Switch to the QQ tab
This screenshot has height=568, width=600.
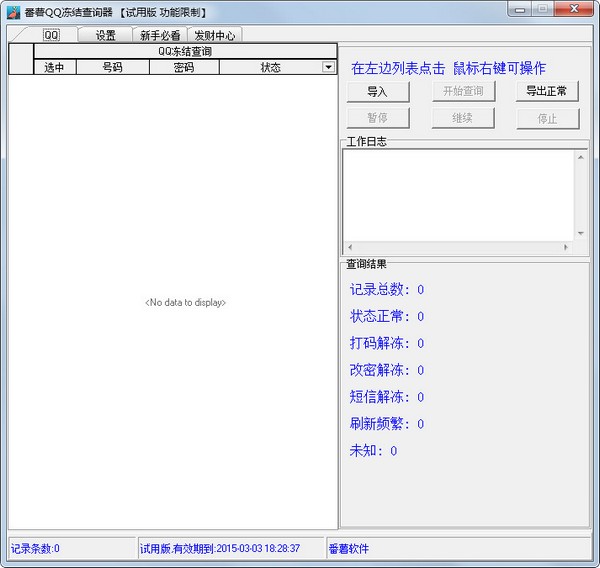(x=51, y=34)
